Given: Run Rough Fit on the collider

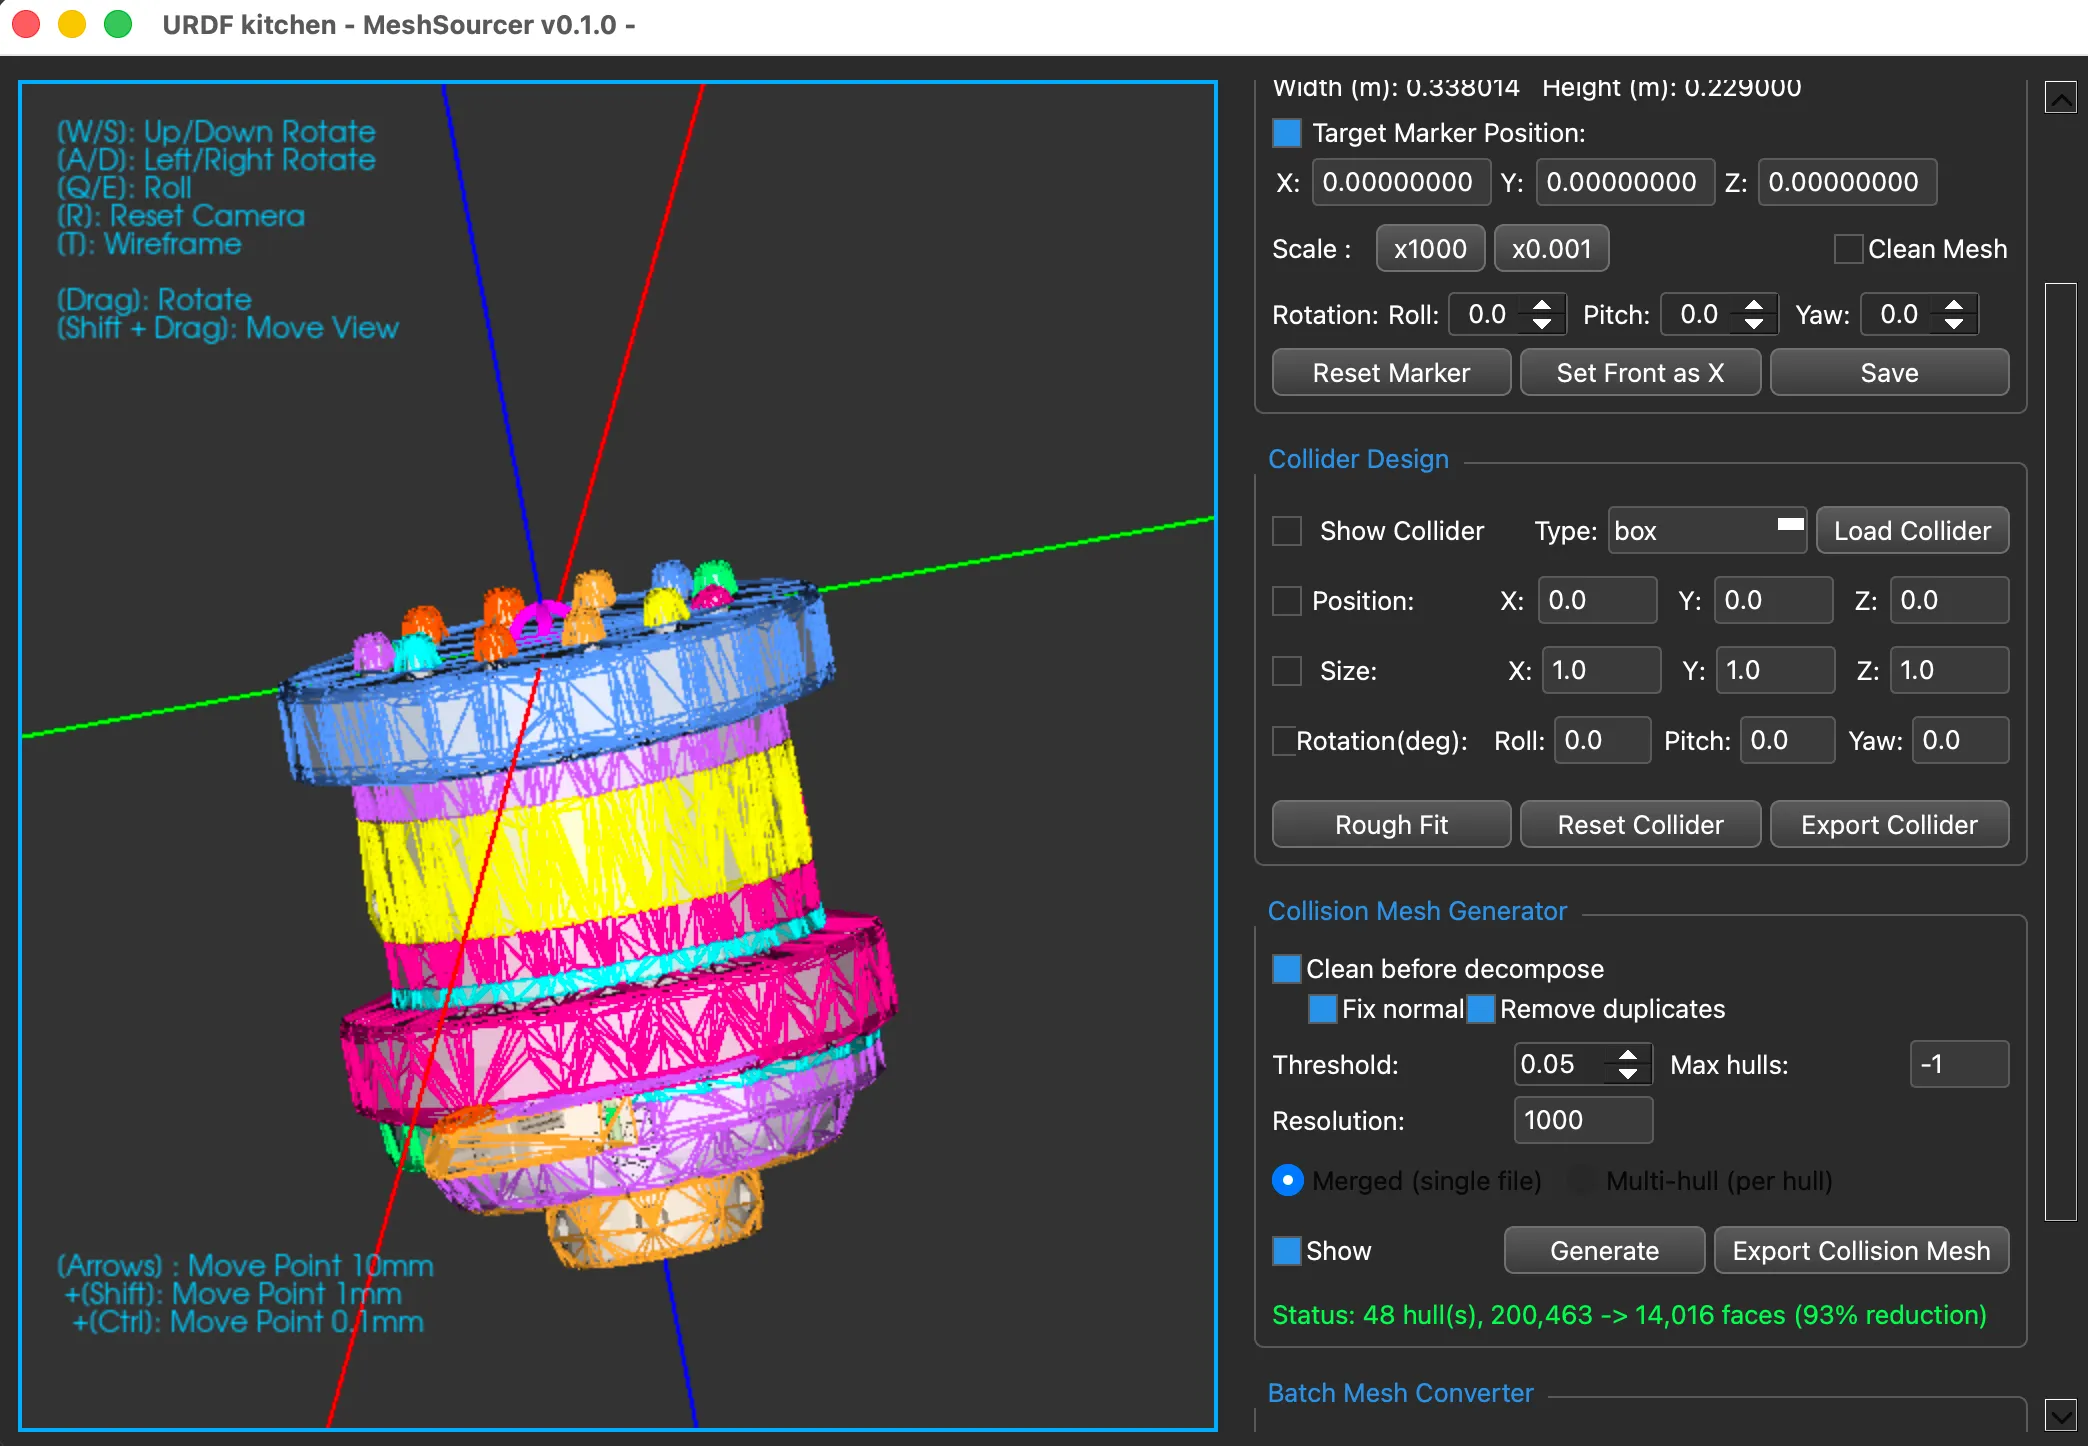Looking at the screenshot, I should (x=1391, y=825).
